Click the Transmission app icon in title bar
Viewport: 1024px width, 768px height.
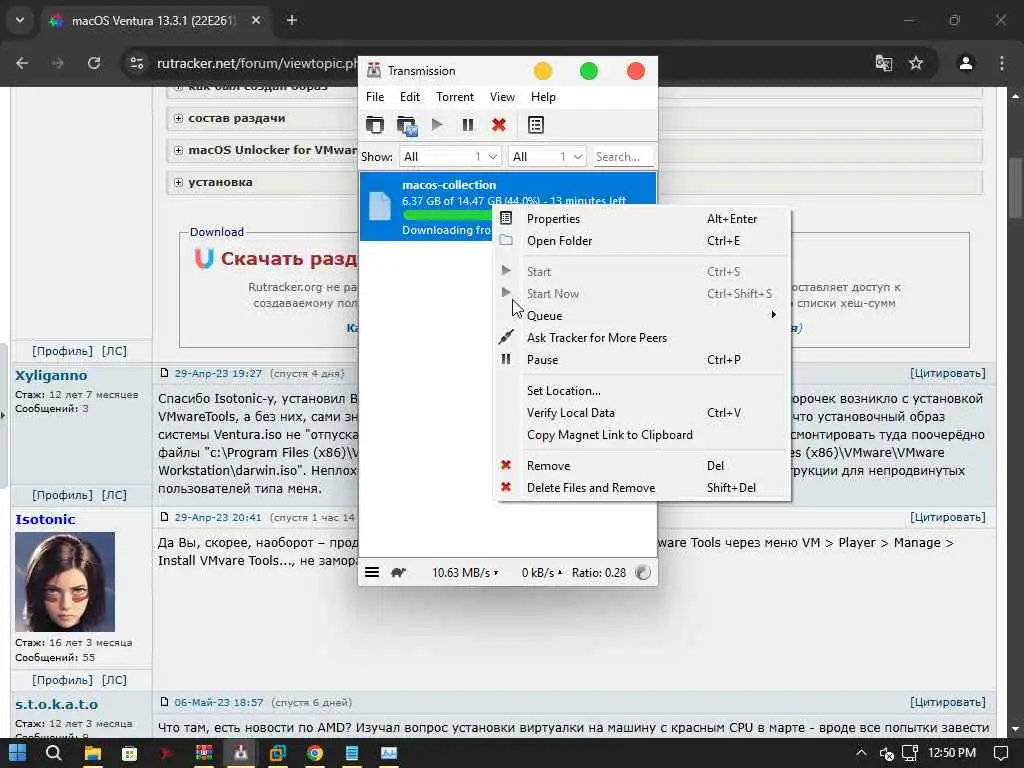[x=374, y=71]
